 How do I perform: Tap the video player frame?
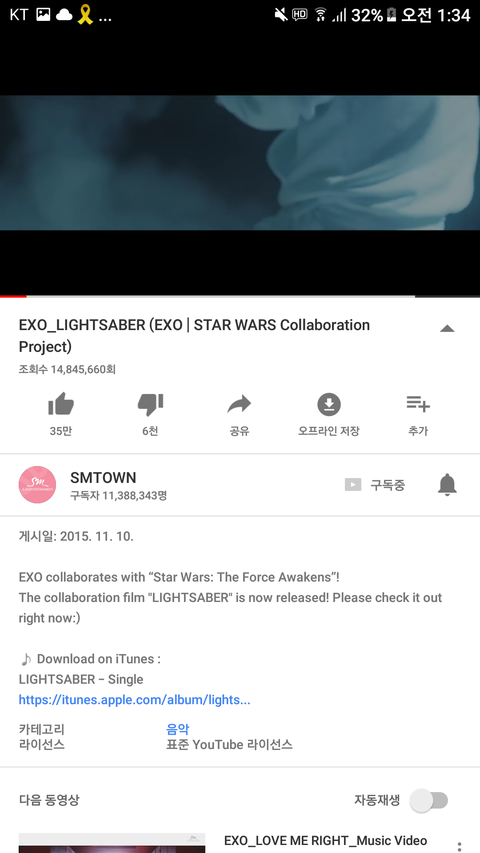point(240,163)
